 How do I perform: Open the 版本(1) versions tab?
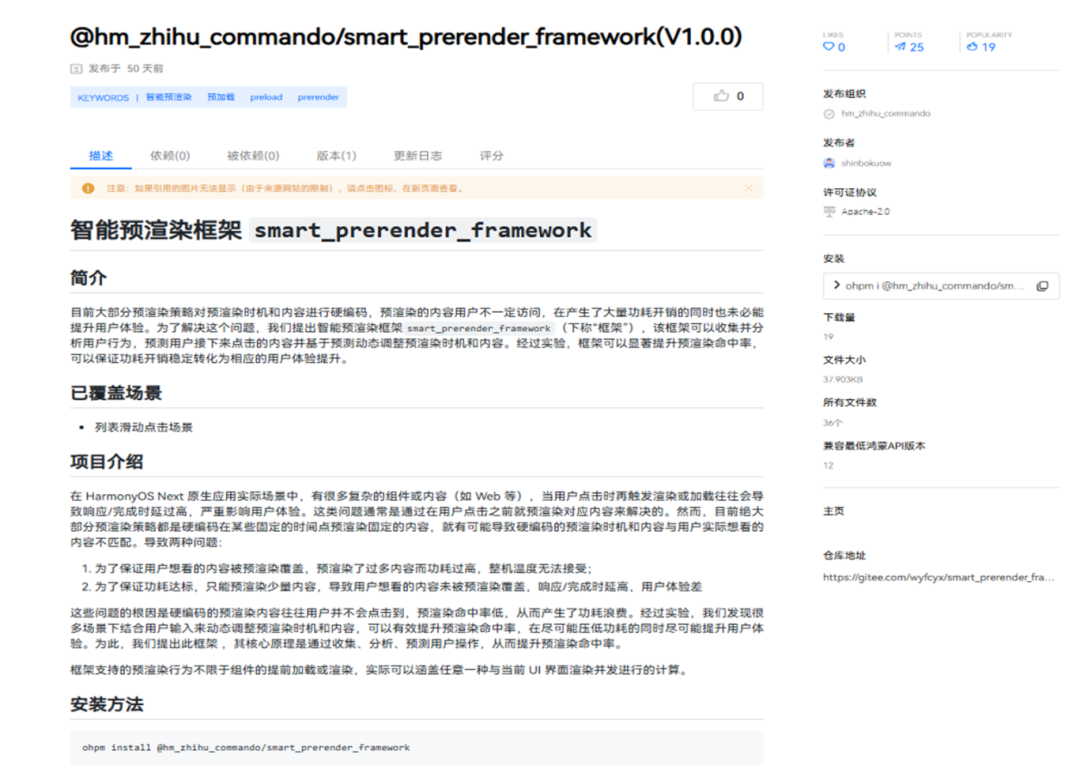pos(336,156)
